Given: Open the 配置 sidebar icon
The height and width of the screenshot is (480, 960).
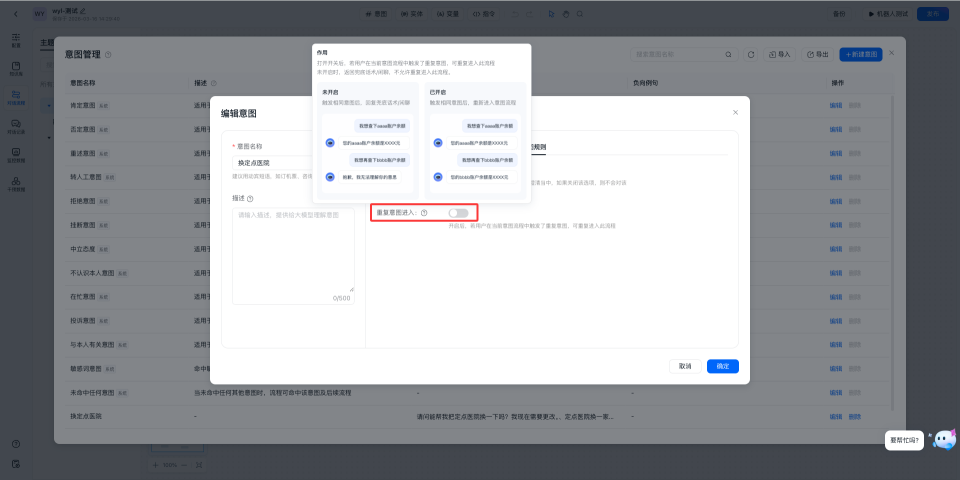Looking at the screenshot, I should [x=16, y=41].
